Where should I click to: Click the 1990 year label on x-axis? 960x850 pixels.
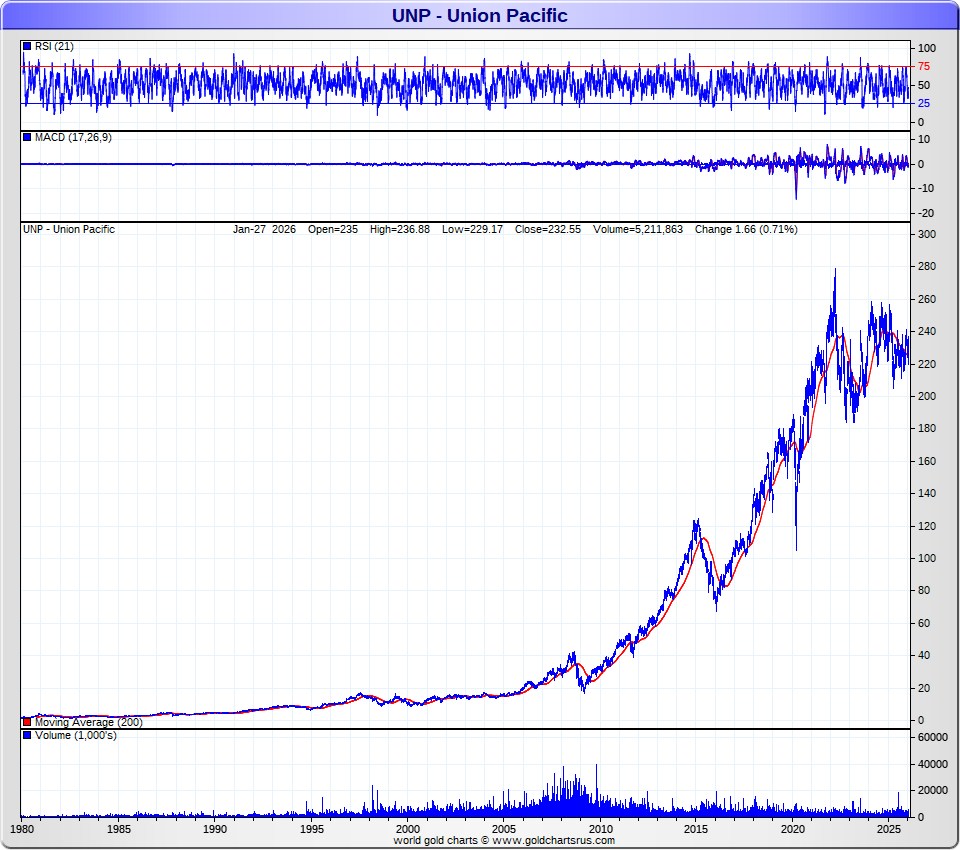tap(214, 829)
